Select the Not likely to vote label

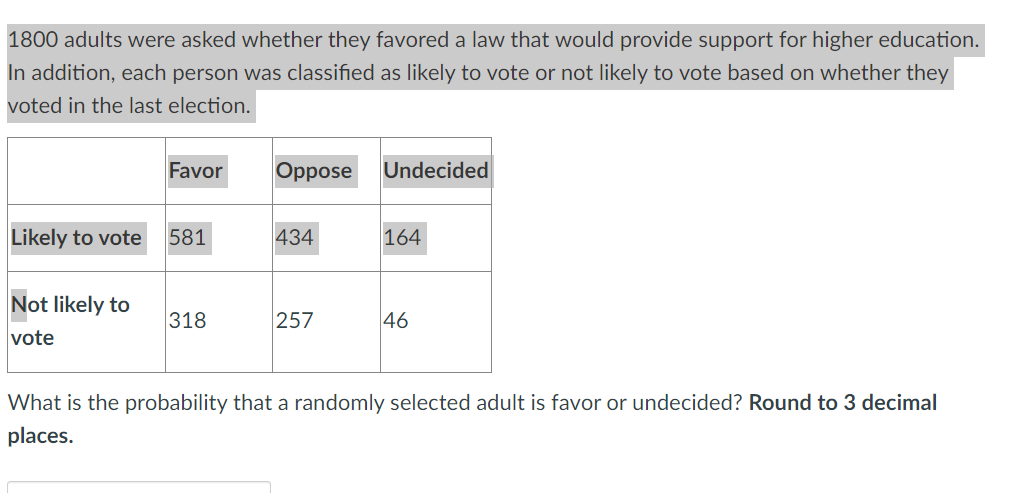click(x=70, y=320)
